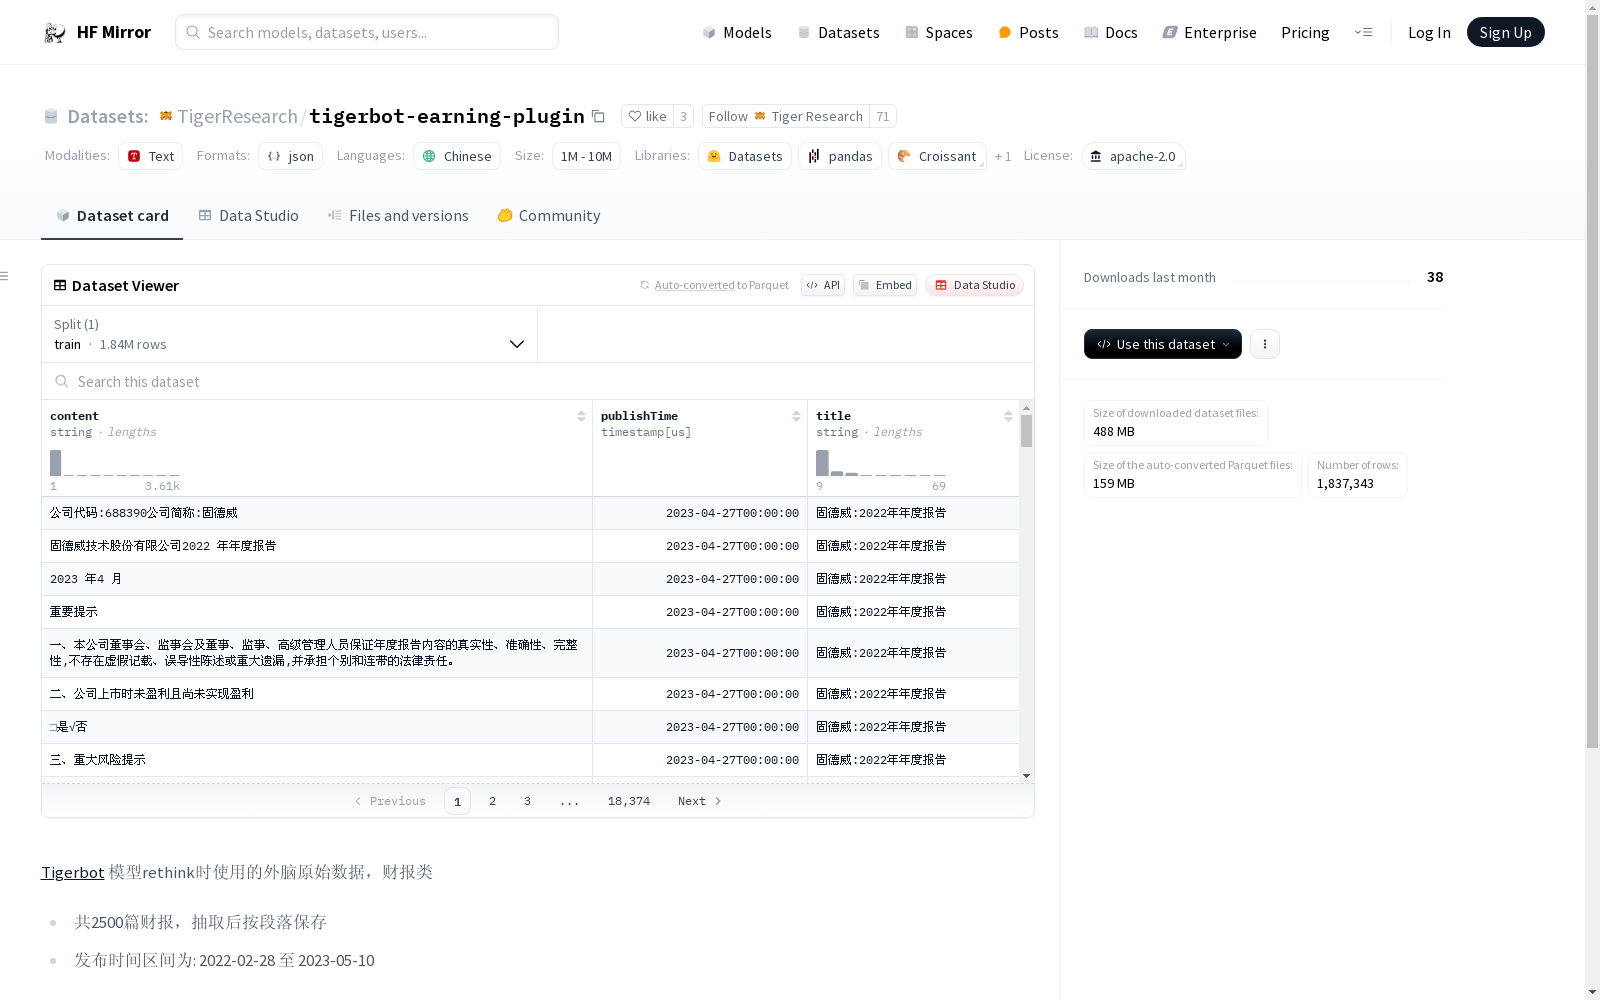Follow Tiger Research
The height and width of the screenshot is (1000, 1600).
[x=785, y=116]
